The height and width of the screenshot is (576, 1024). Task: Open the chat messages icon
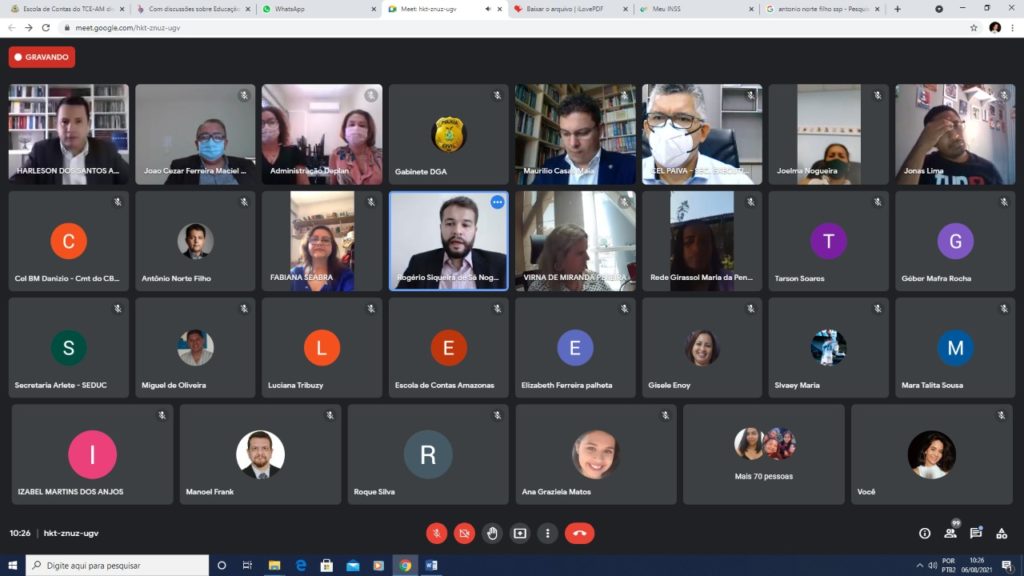coord(976,533)
